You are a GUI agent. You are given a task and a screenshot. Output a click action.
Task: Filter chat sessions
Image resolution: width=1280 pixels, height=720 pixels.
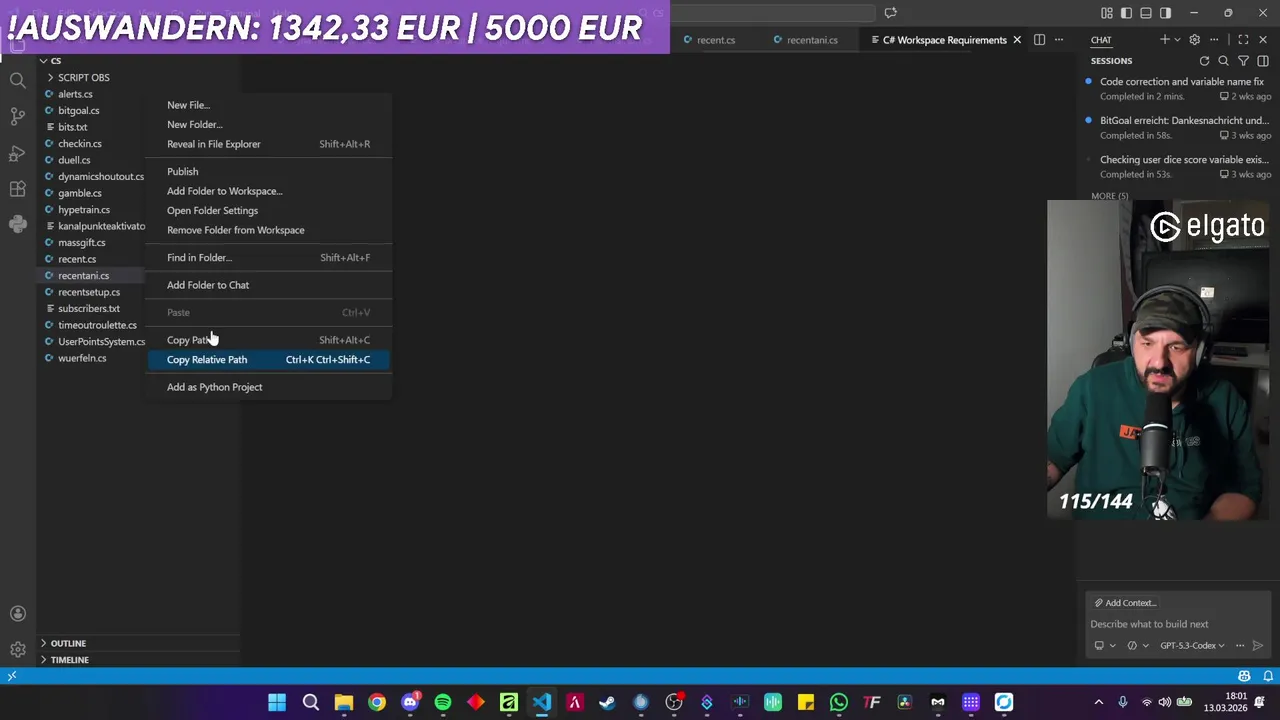[x=1243, y=61]
